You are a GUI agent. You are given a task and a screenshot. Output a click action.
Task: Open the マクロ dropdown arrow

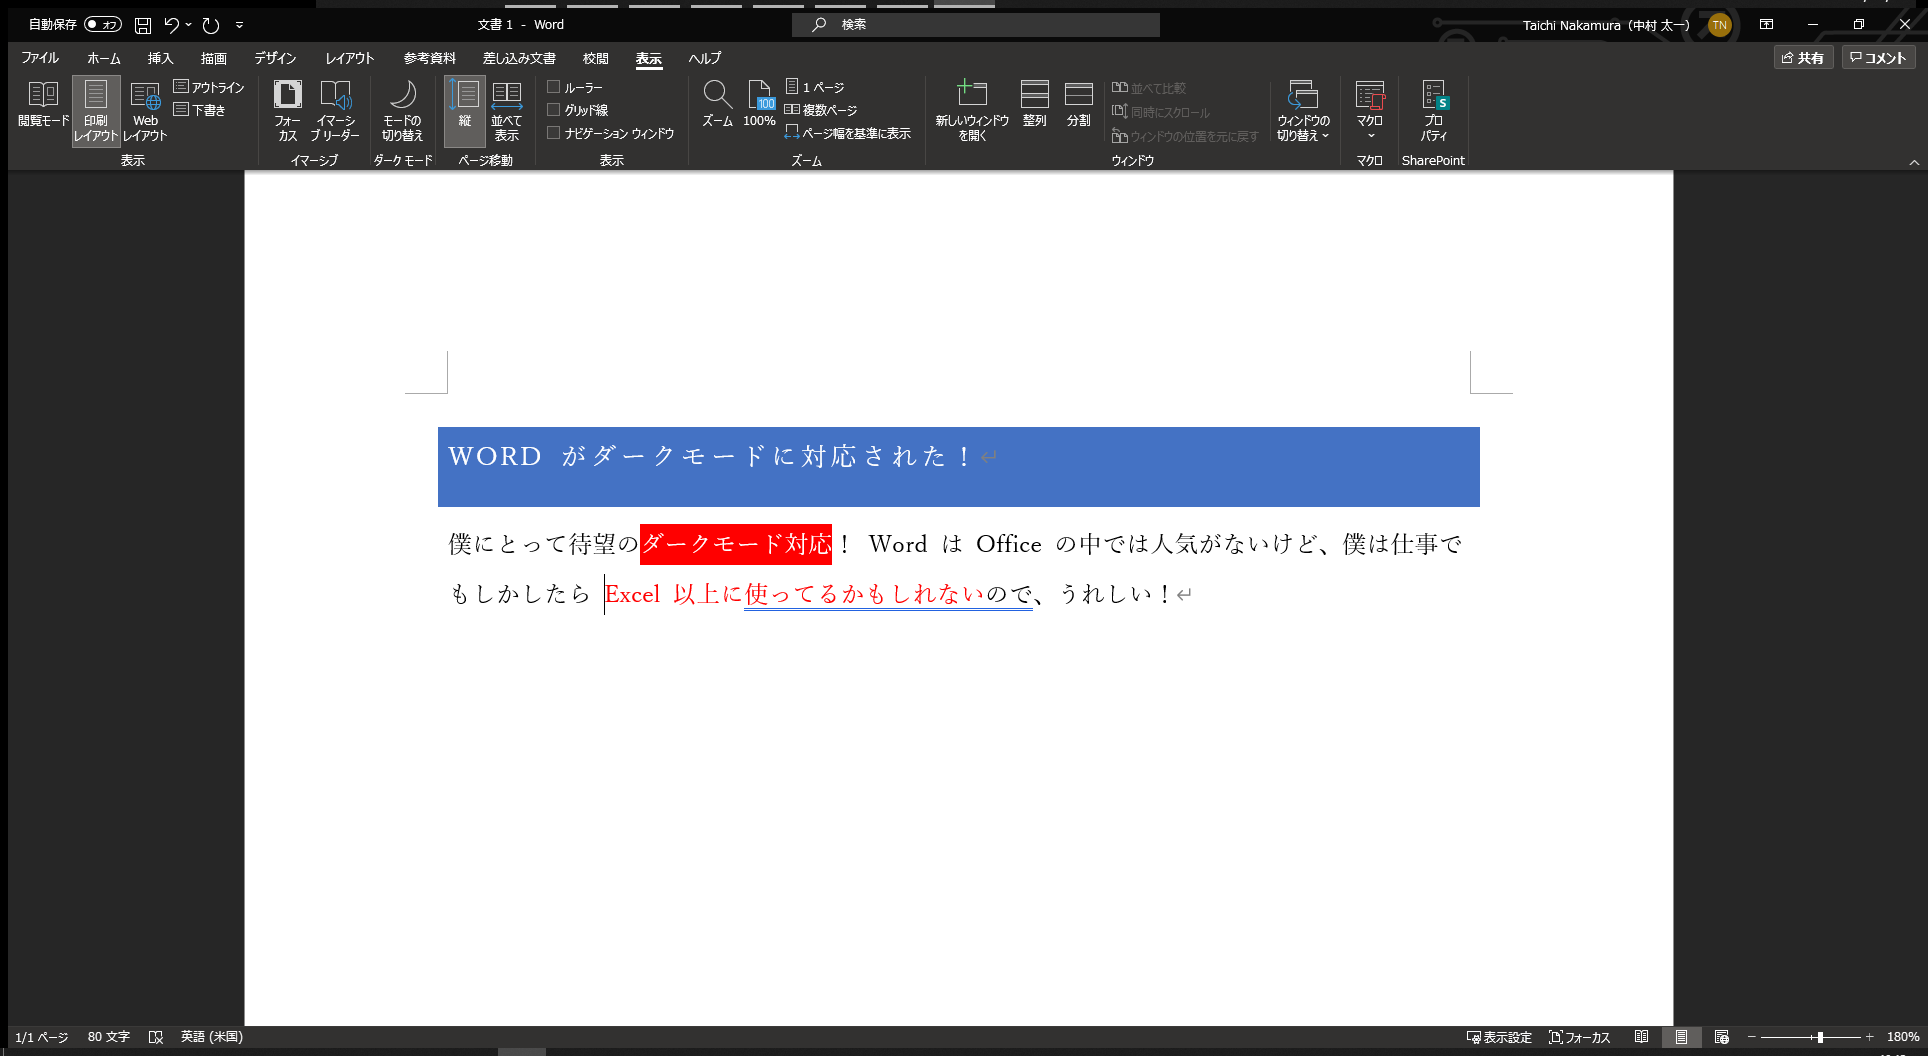[1370, 136]
